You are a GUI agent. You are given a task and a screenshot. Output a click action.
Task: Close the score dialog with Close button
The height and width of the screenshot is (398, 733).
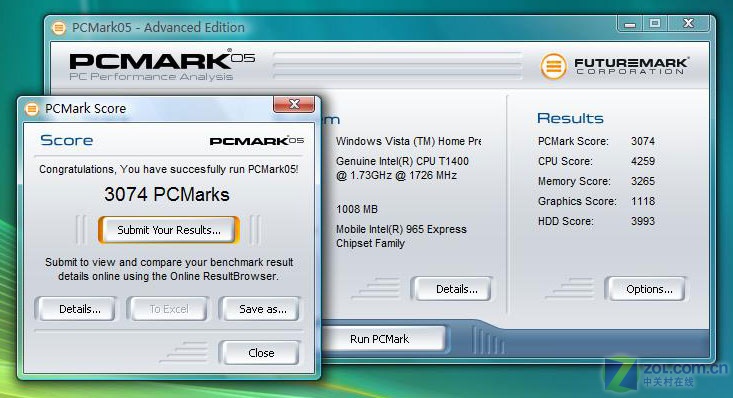[x=261, y=353]
